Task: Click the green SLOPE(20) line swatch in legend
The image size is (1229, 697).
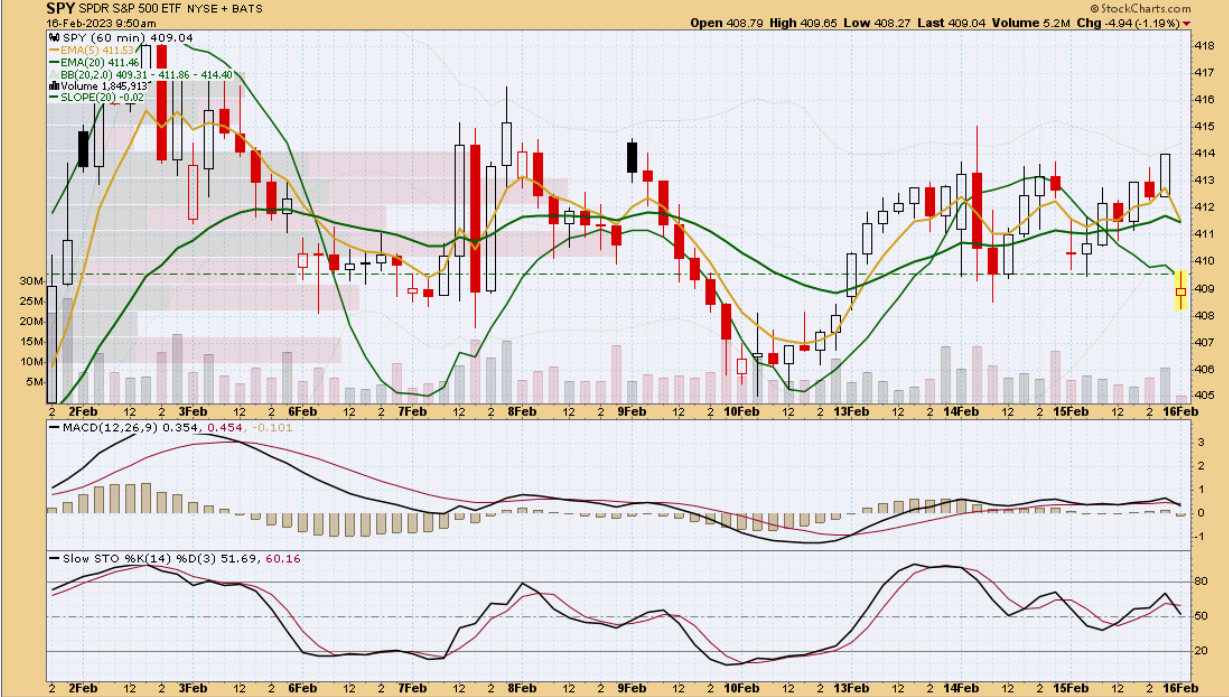Action: coord(55,98)
